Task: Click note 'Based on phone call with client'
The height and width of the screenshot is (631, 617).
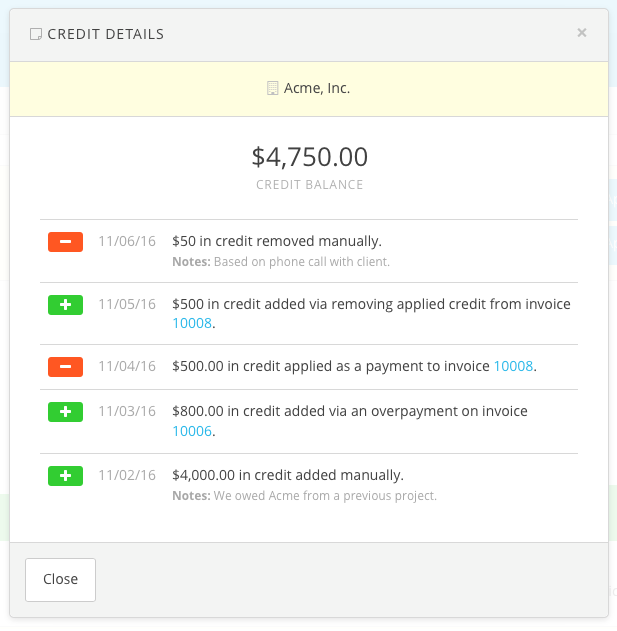Action: pyautogui.click(x=302, y=262)
